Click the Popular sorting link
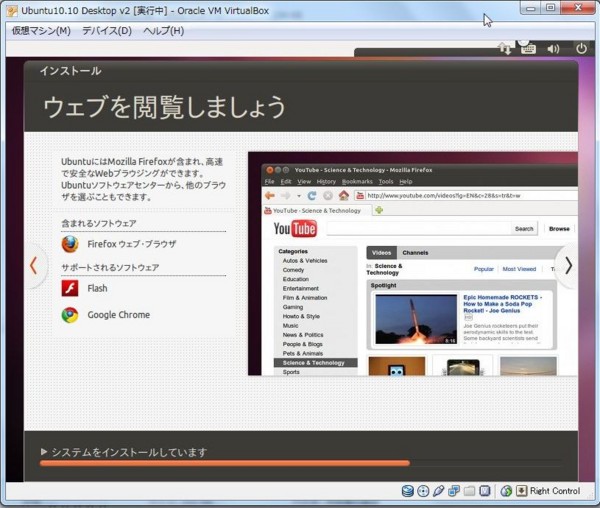 tap(484, 269)
